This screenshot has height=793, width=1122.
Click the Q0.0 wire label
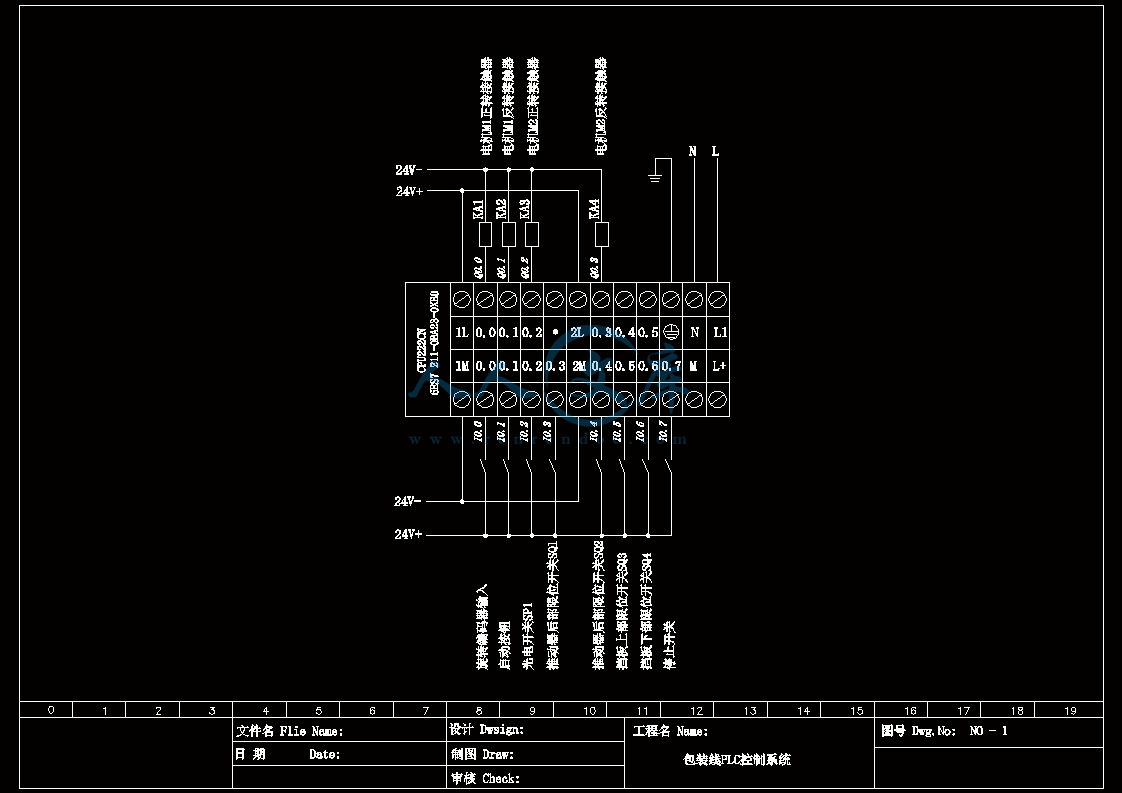pyautogui.click(x=479, y=268)
